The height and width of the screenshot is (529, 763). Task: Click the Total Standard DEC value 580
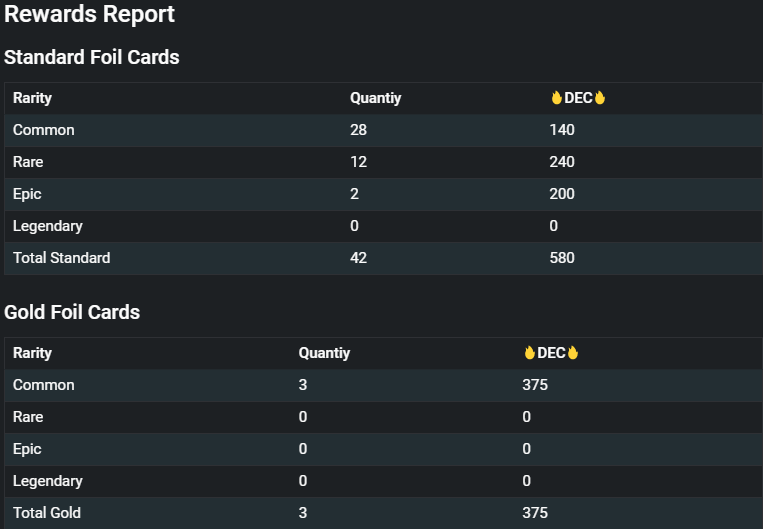(562, 258)
